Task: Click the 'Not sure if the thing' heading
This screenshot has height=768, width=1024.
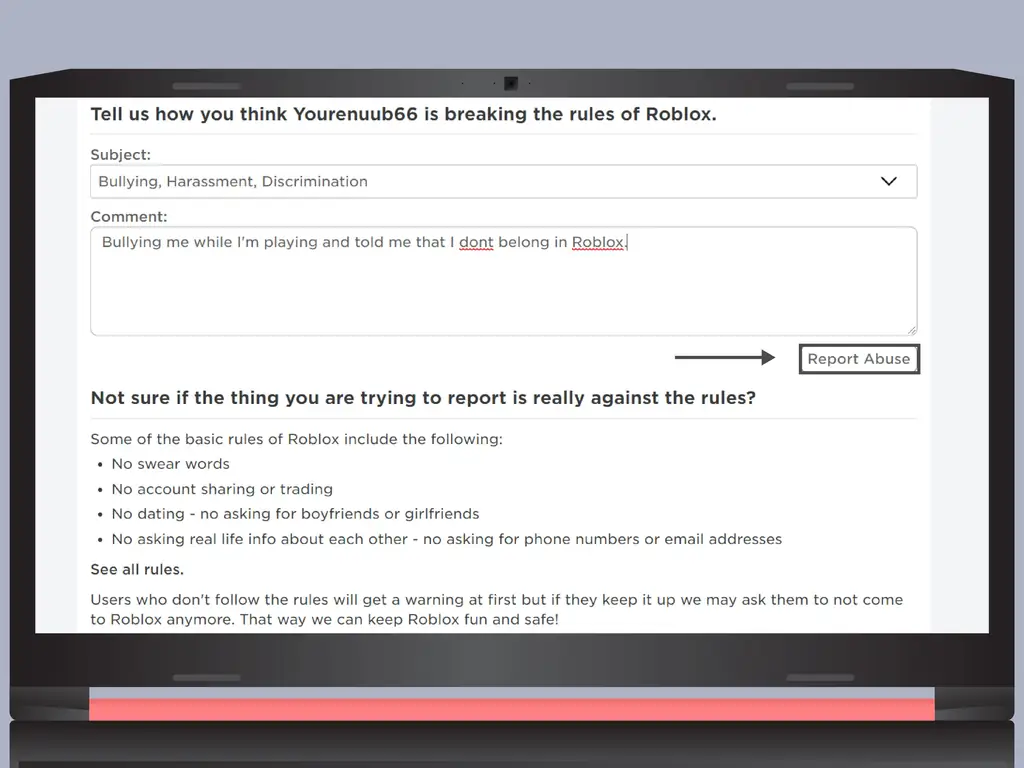Action: [423, 398]
